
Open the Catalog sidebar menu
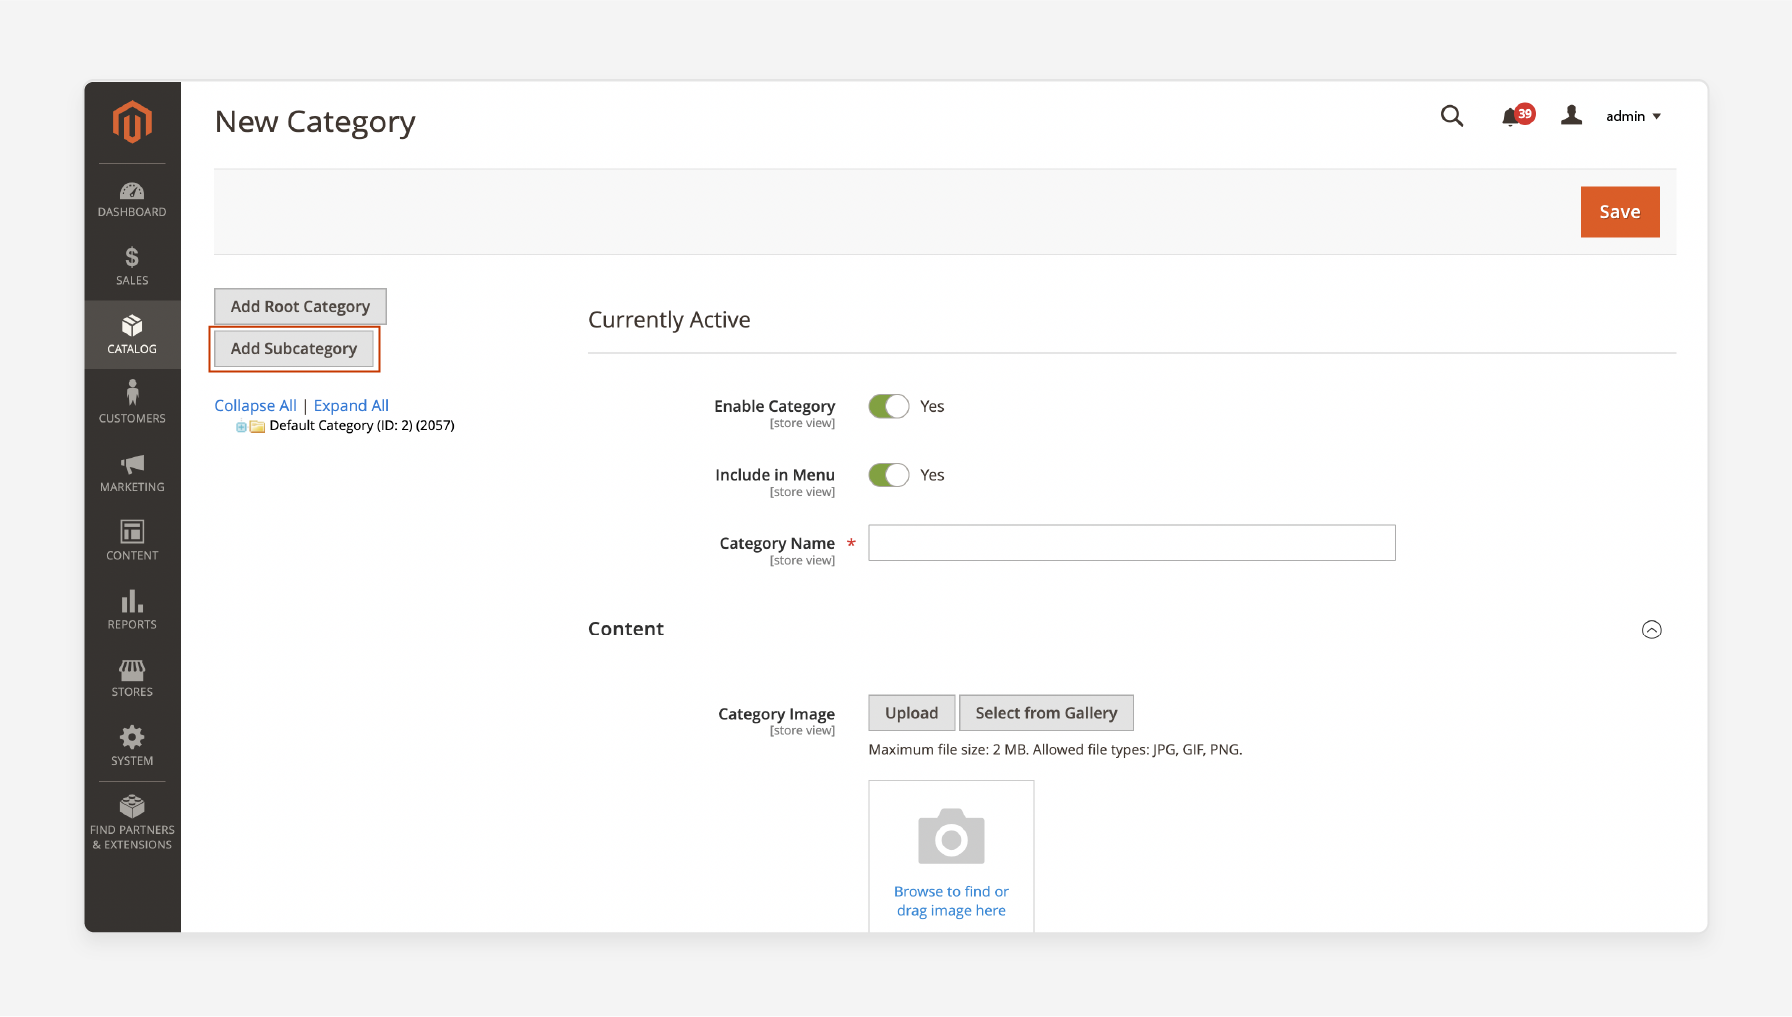click(132, 335)
